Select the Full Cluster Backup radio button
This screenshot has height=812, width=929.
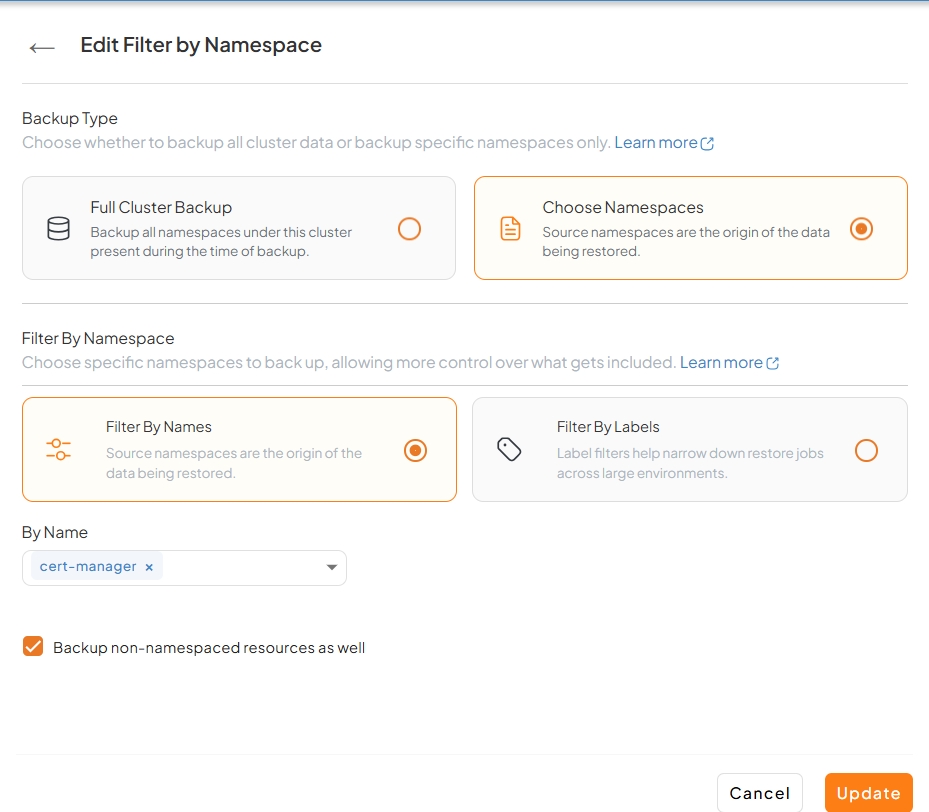coord(409,229)
